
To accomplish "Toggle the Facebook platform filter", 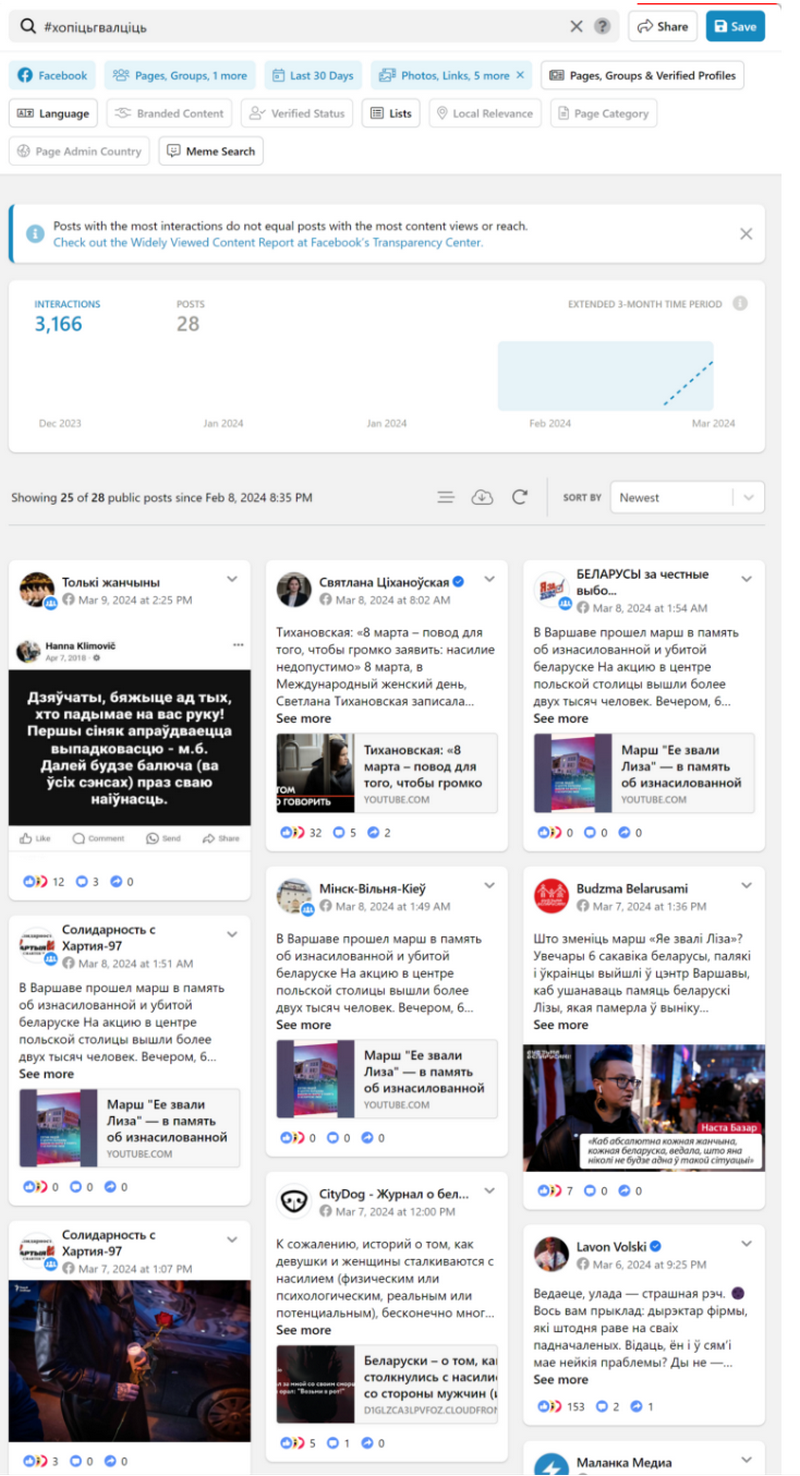I will point(53,76).
